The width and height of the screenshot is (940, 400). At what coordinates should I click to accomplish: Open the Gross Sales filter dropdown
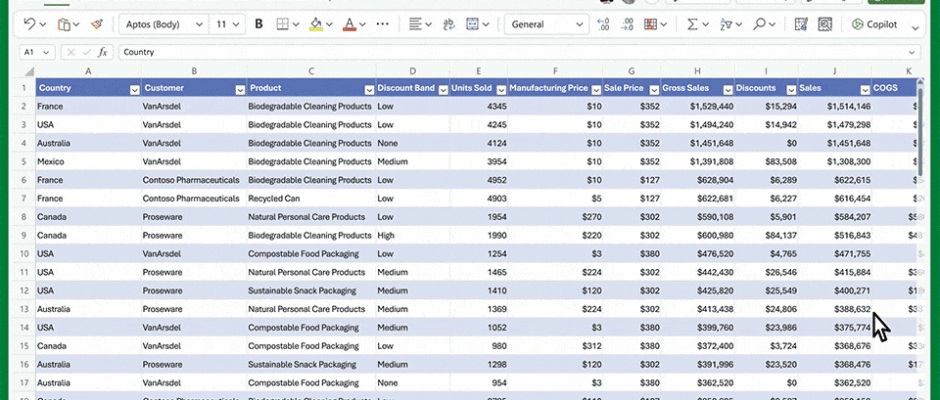[x=728, y=90]
